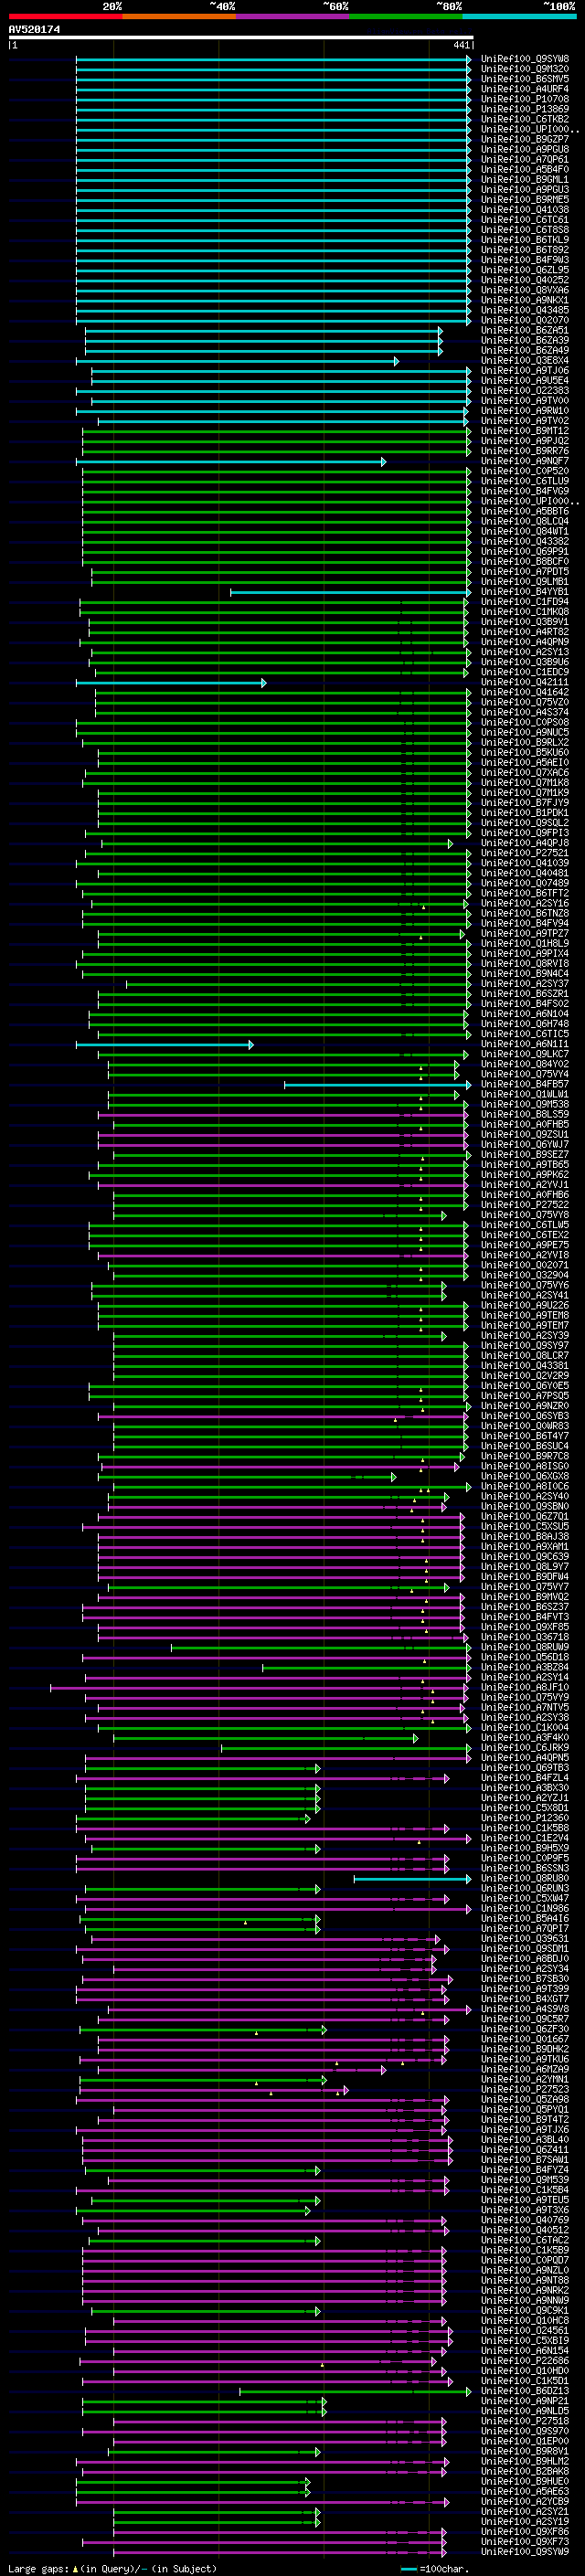Select the UniRef100_P27518 label
Screen dimensions: 585x2576
[x=524, y=2421]
